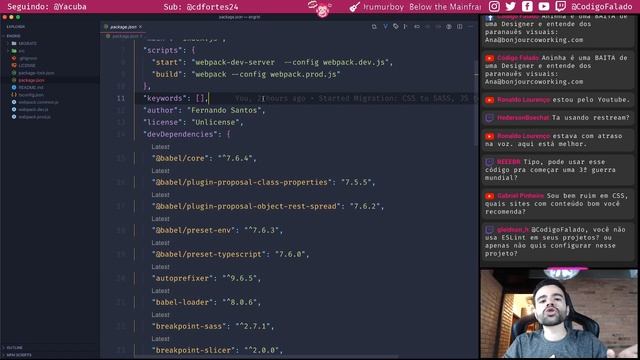Click the @babel/plugin-proposal-class-properties line
Screen dimensions: 640x360
[264, 182]
